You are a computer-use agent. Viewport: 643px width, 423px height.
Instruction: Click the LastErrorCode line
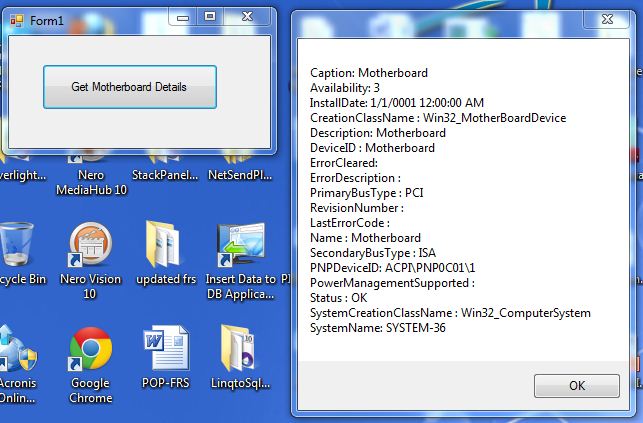point(350,223)
